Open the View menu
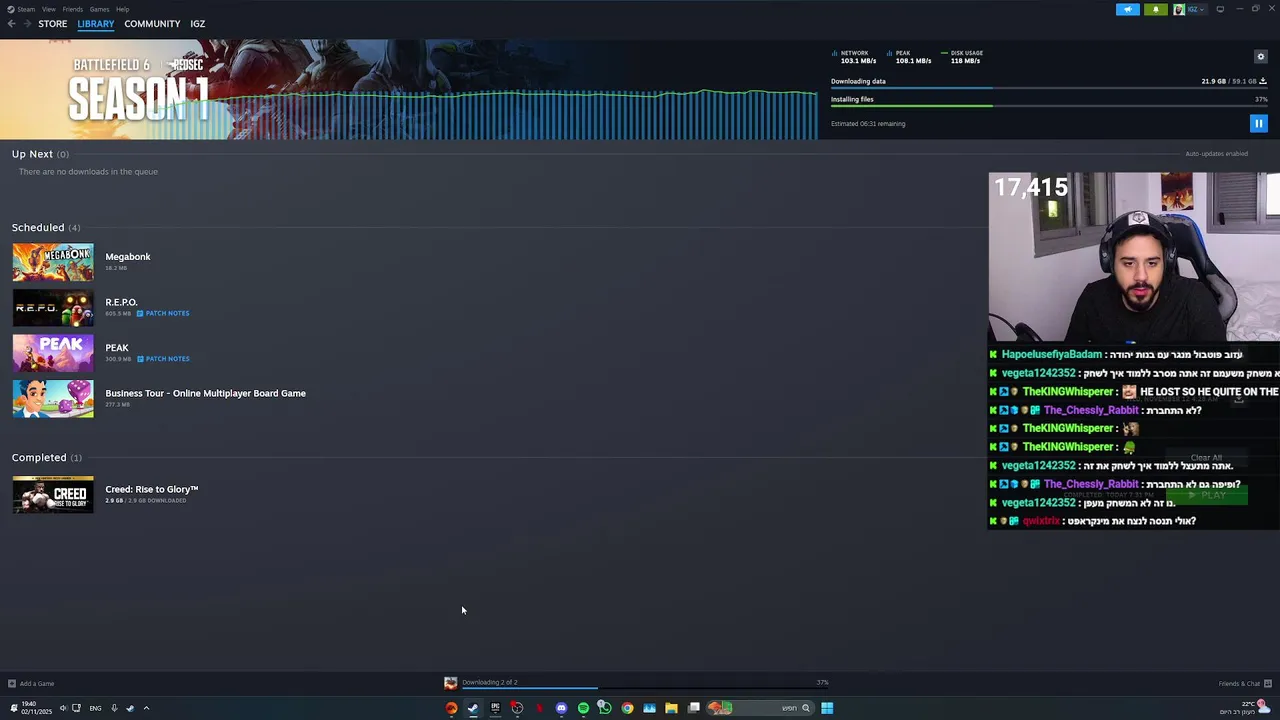Viewport: 1280px width, 720px height. click(x=48, y=9)
